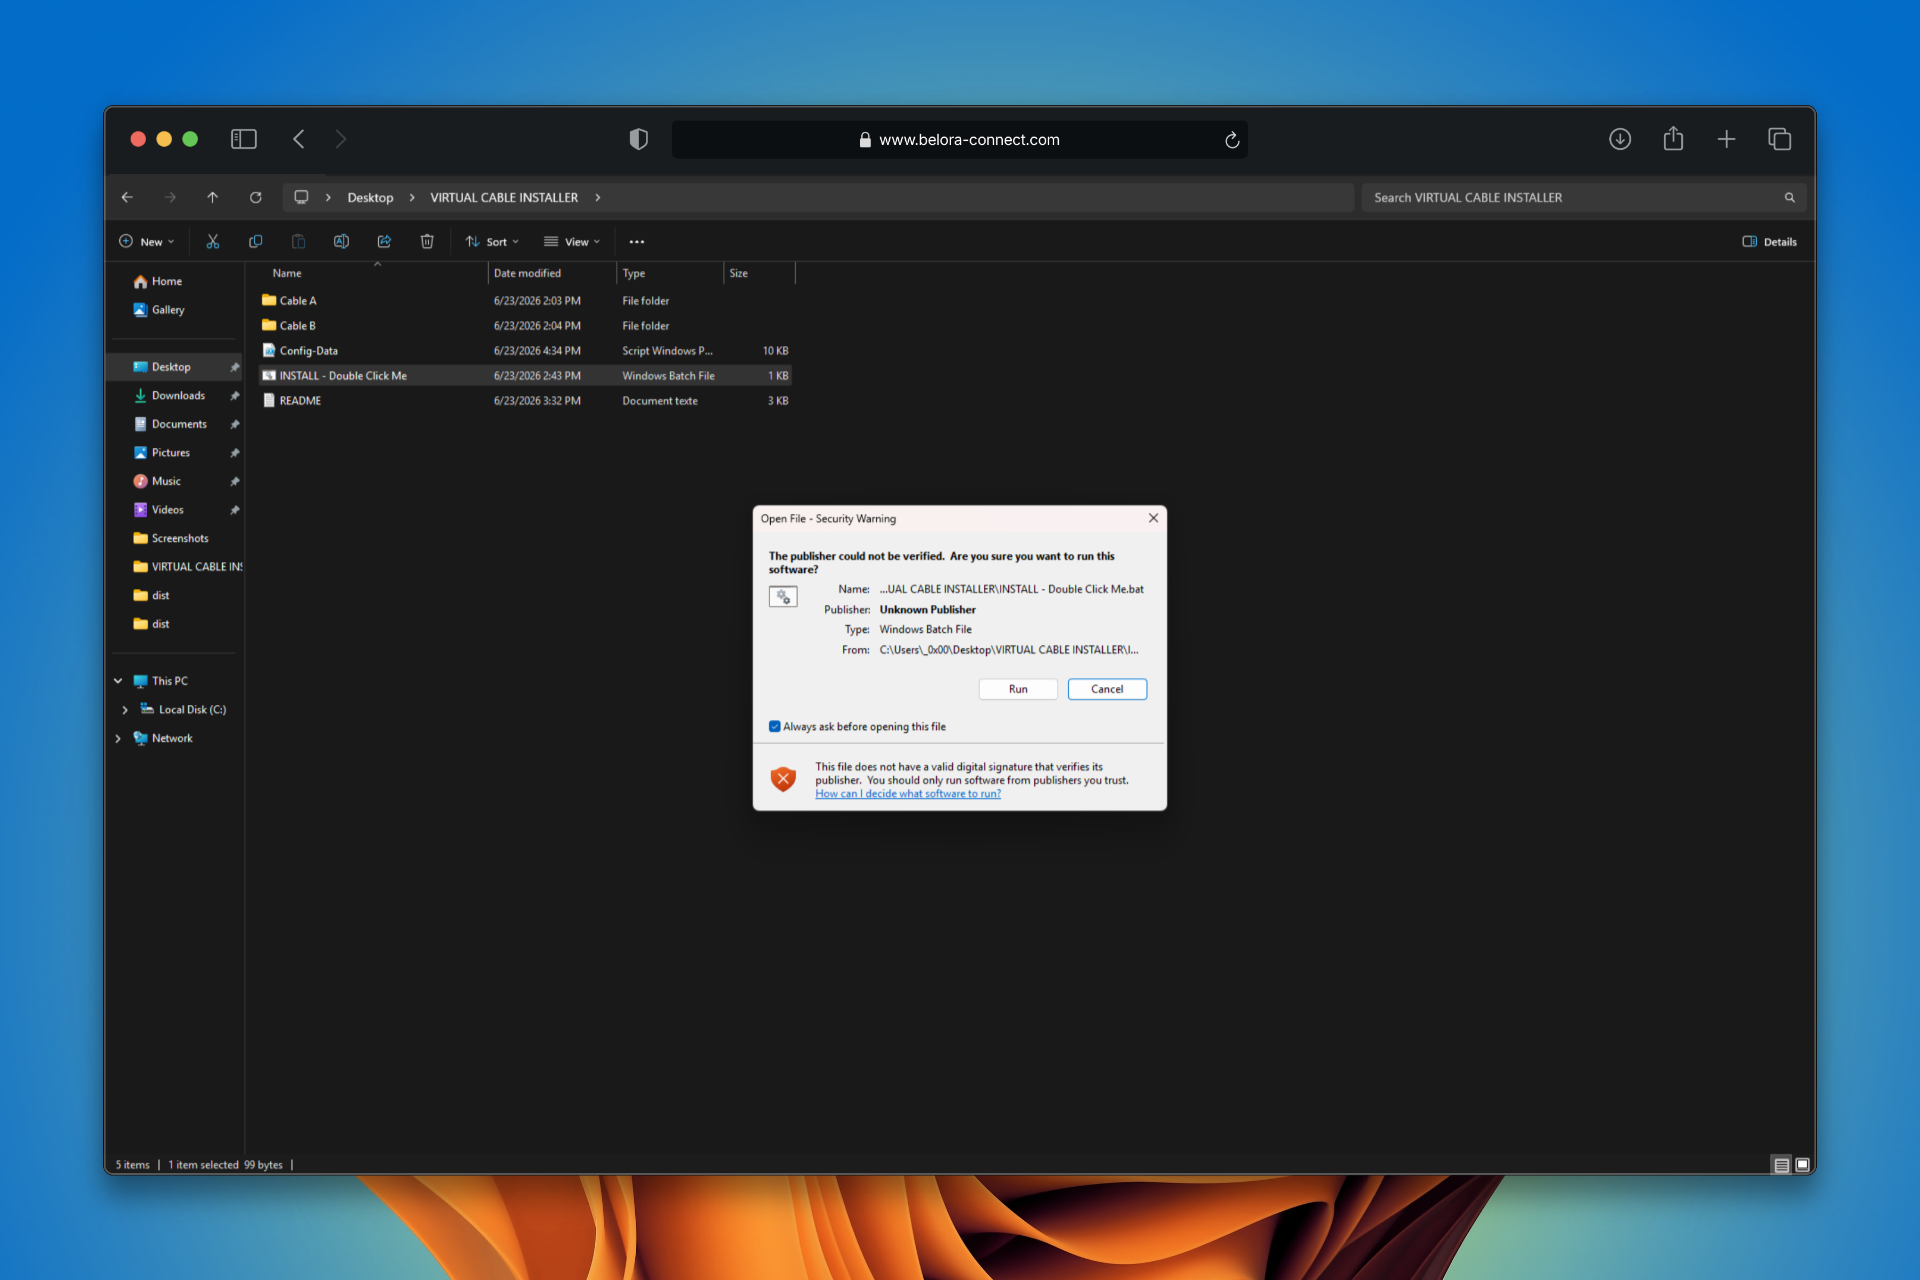Click the search magnifier icon
The image size is (1920, 1280).
tap(1789, 197)
